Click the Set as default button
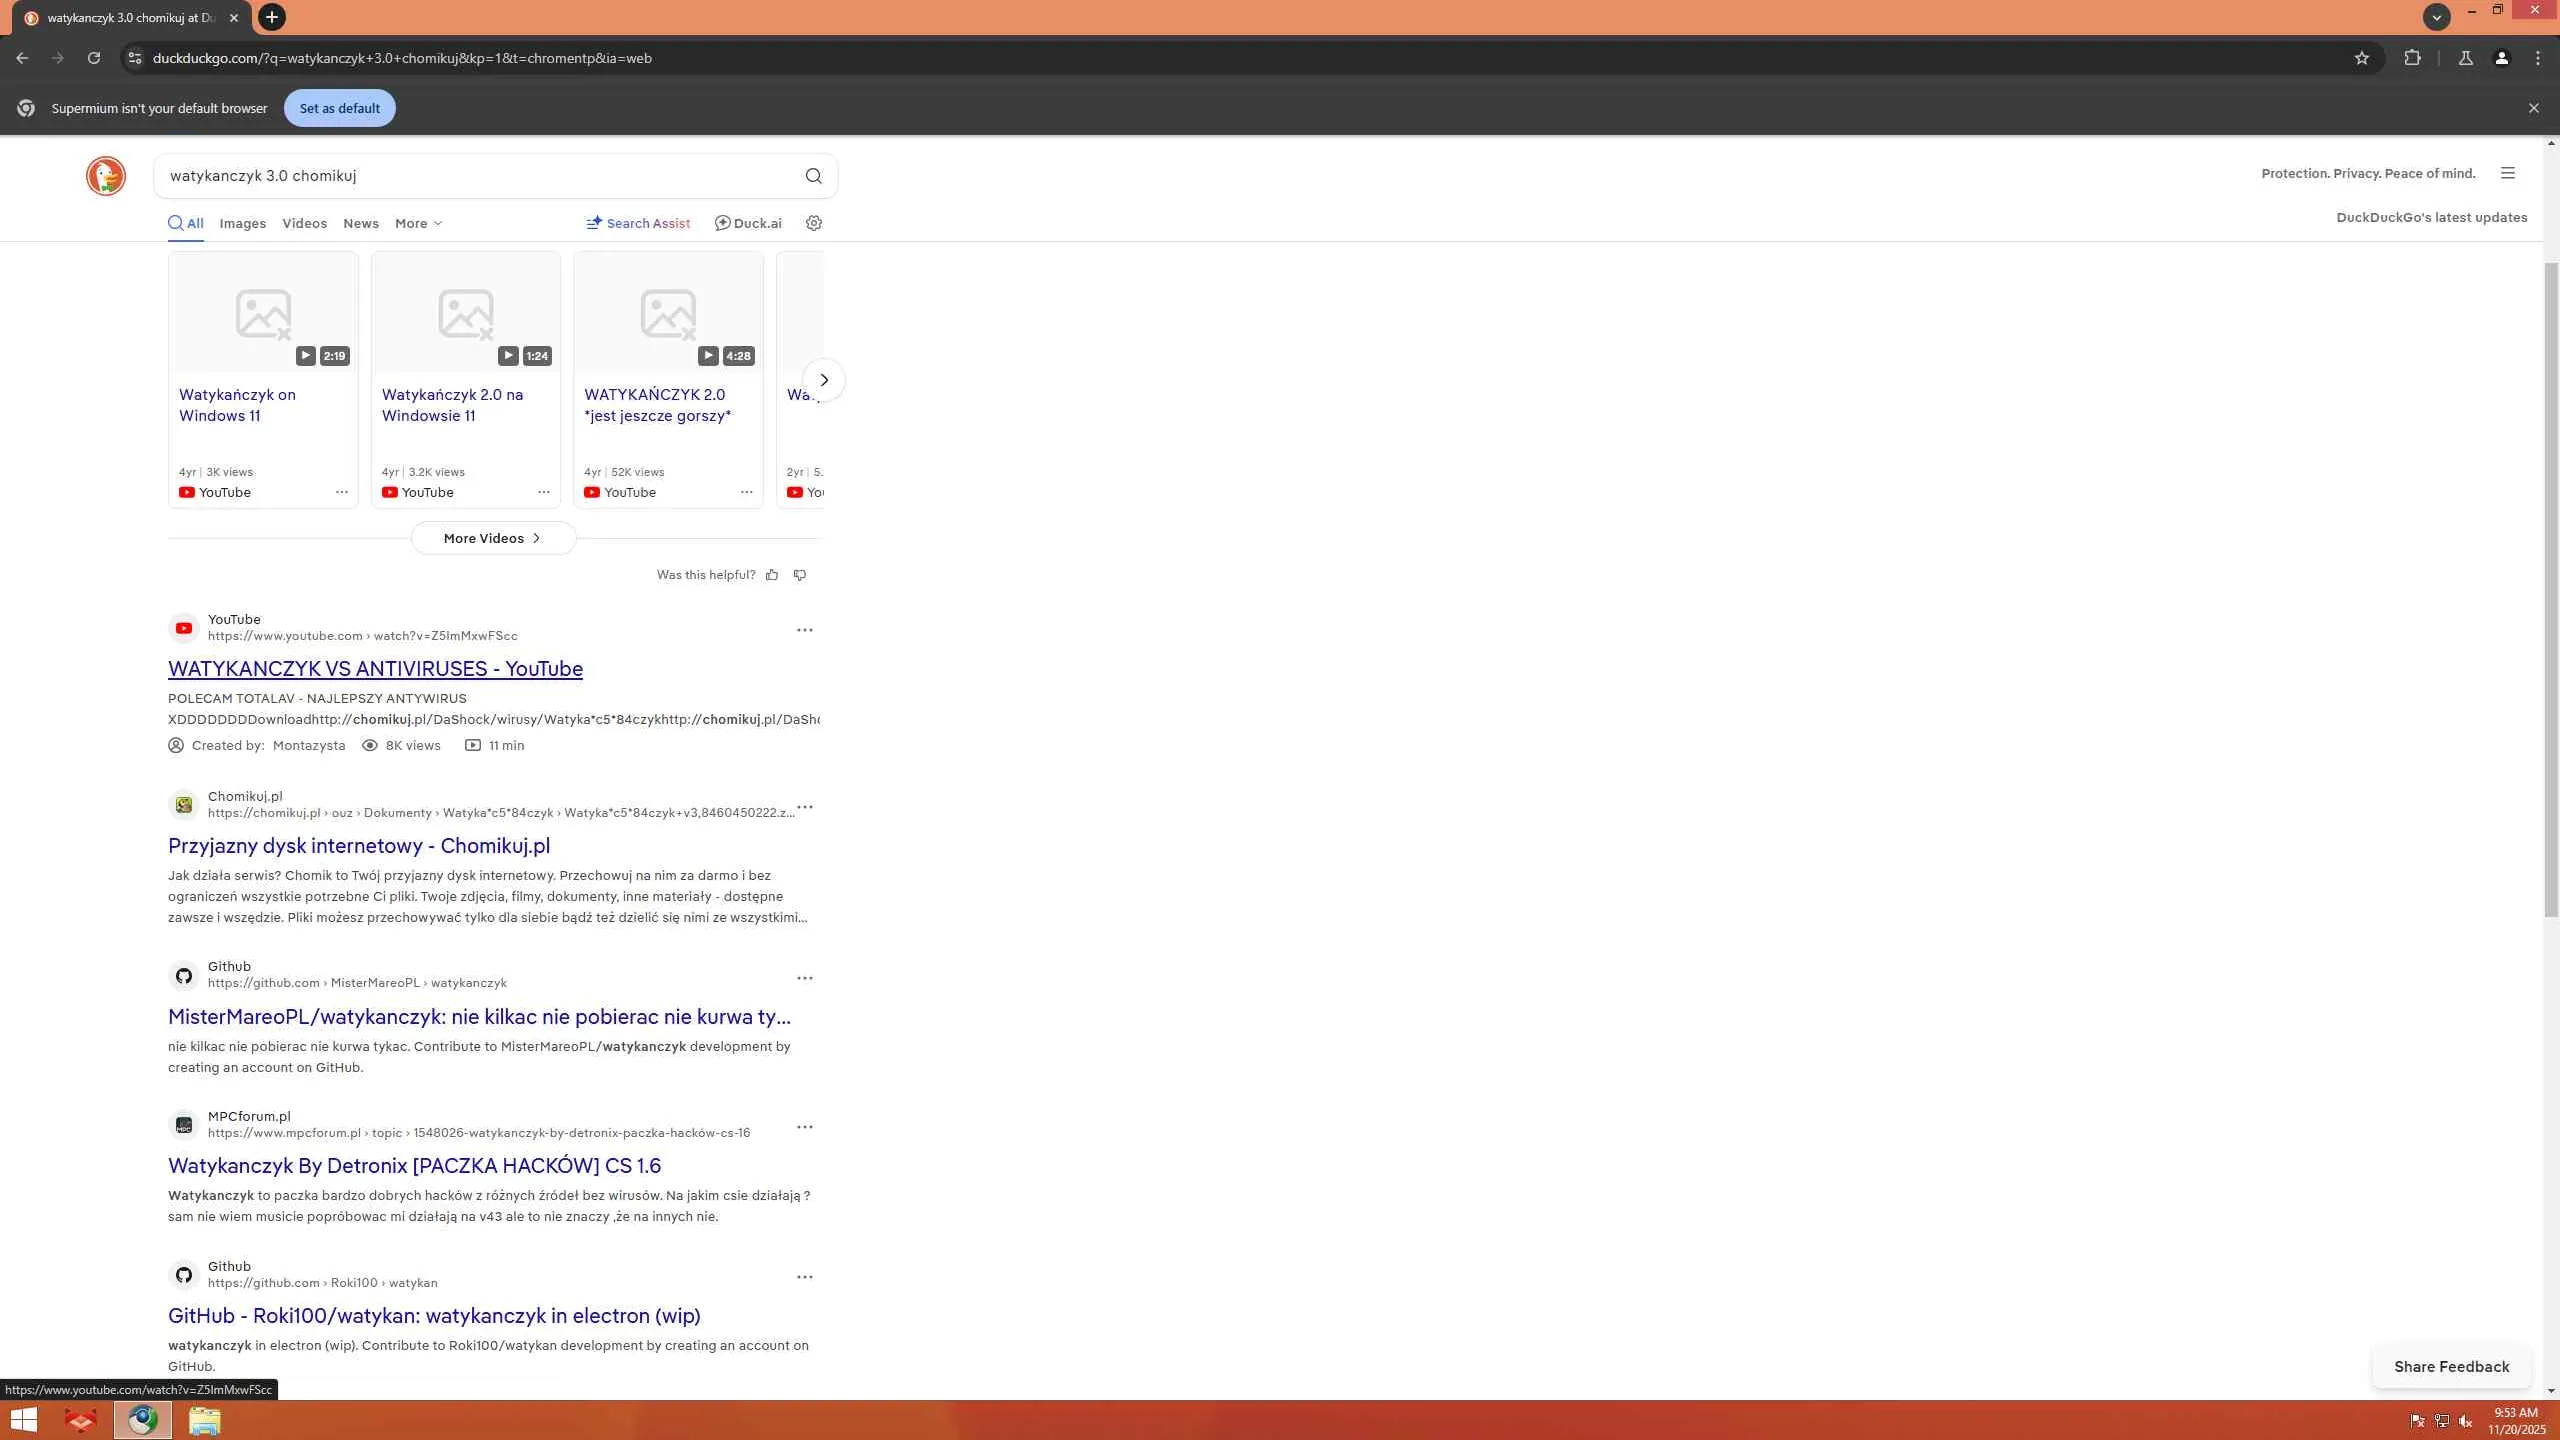 click(x=339, y=108)
